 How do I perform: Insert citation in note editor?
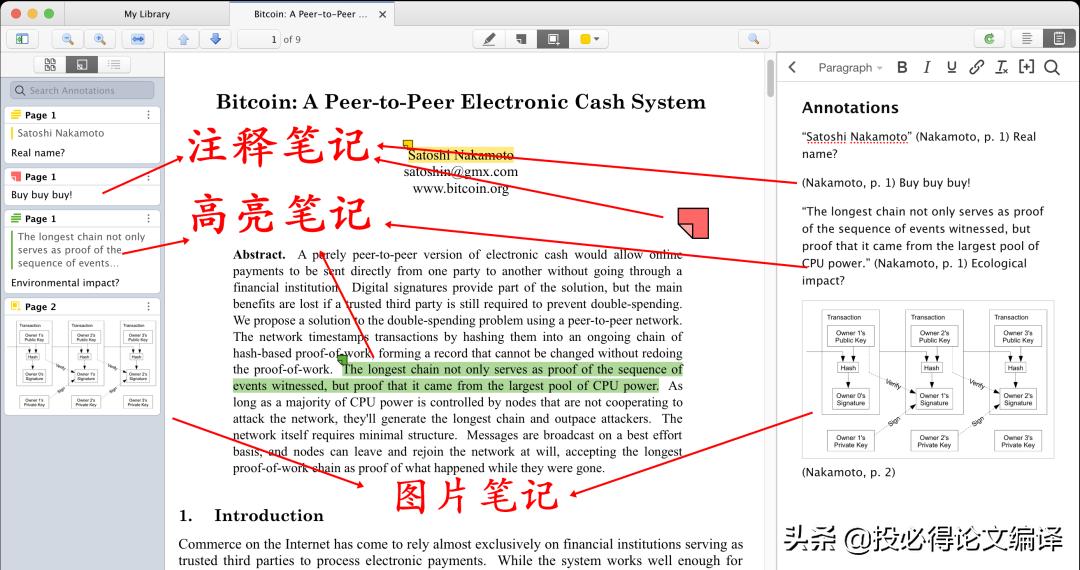[x=1026, y=67]
